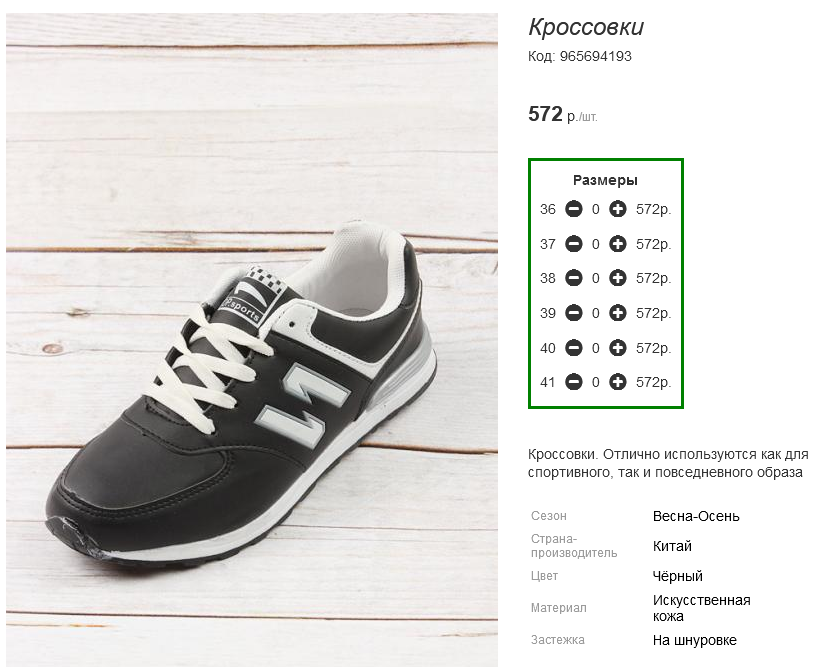Click the Кроссовки product title
Viewport: 824px width, 667px height.
tap(586, 27)
